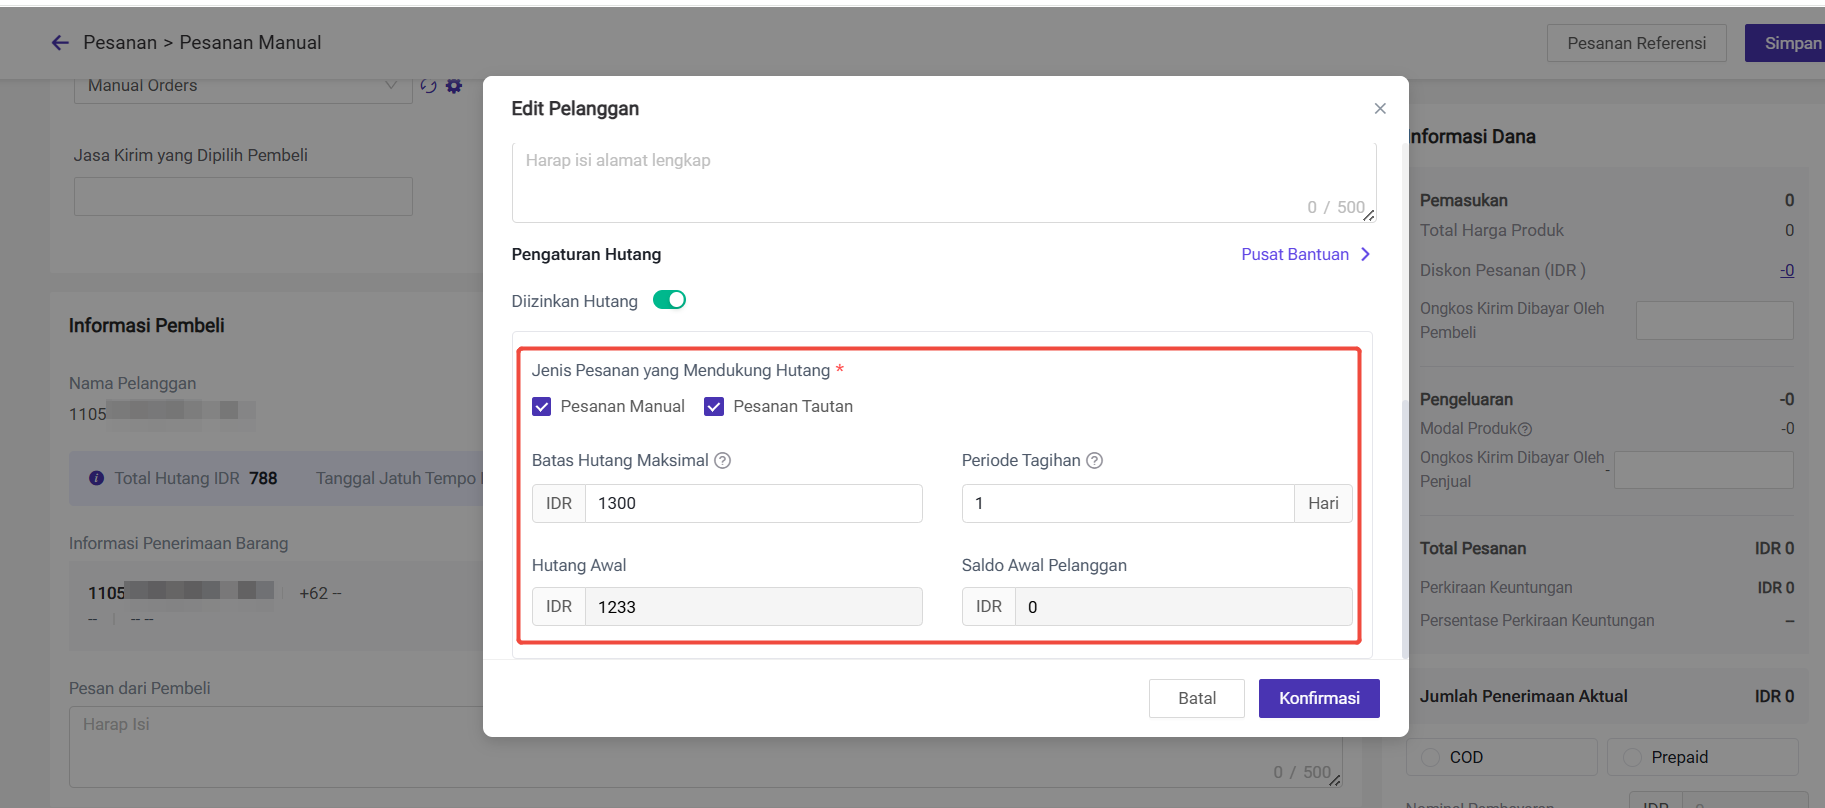Click the Pesanan Referensi button
The height and width of the screenshot is (808, 1825).
point(1636,43)
